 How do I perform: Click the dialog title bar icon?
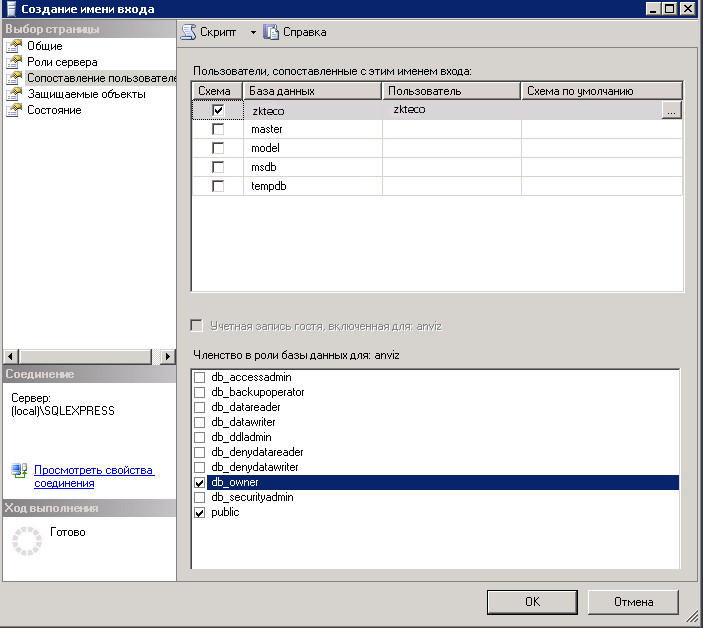point(11,9)
